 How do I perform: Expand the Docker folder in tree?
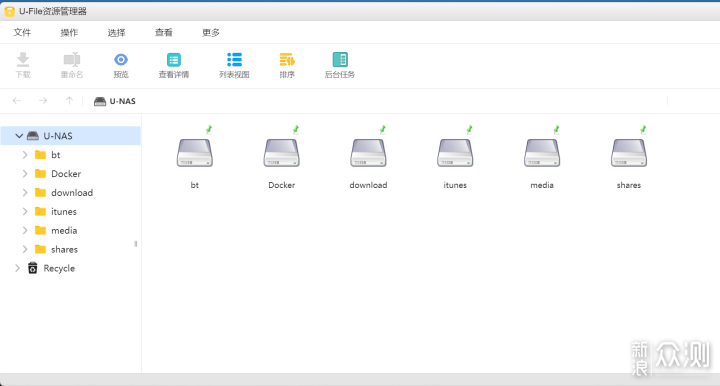25,173
